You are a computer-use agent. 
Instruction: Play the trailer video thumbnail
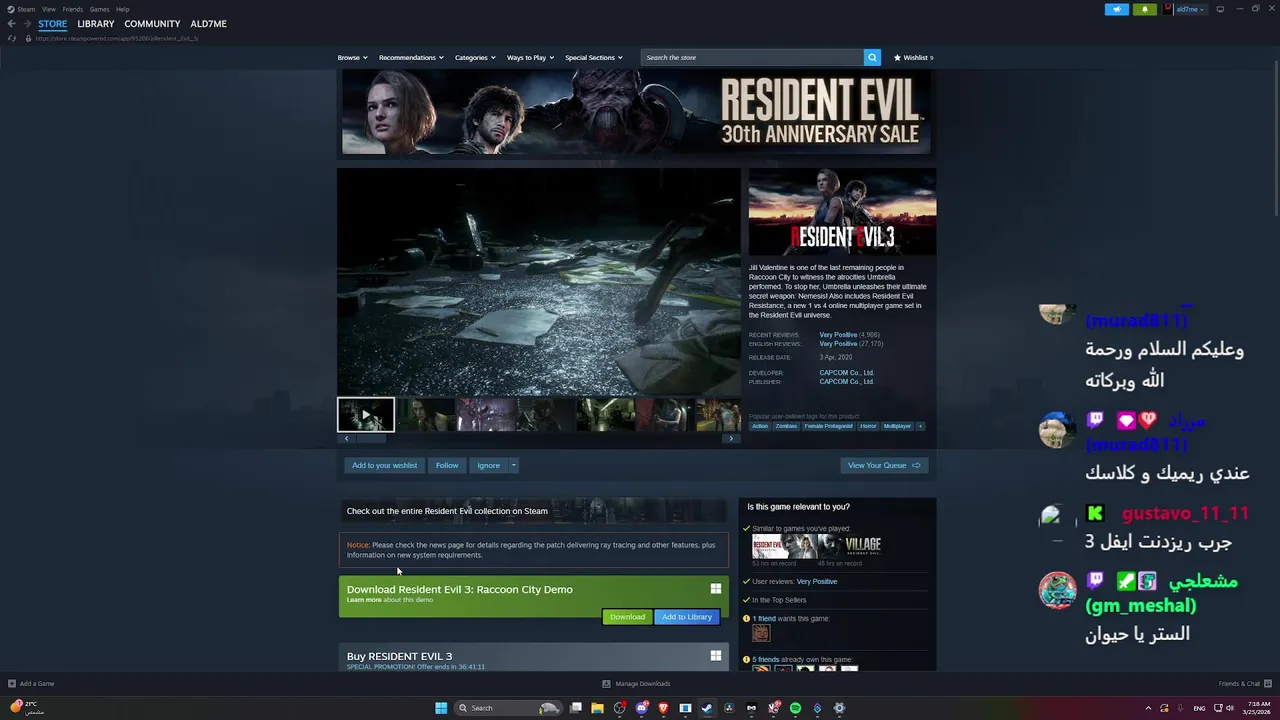click(366, 414)
